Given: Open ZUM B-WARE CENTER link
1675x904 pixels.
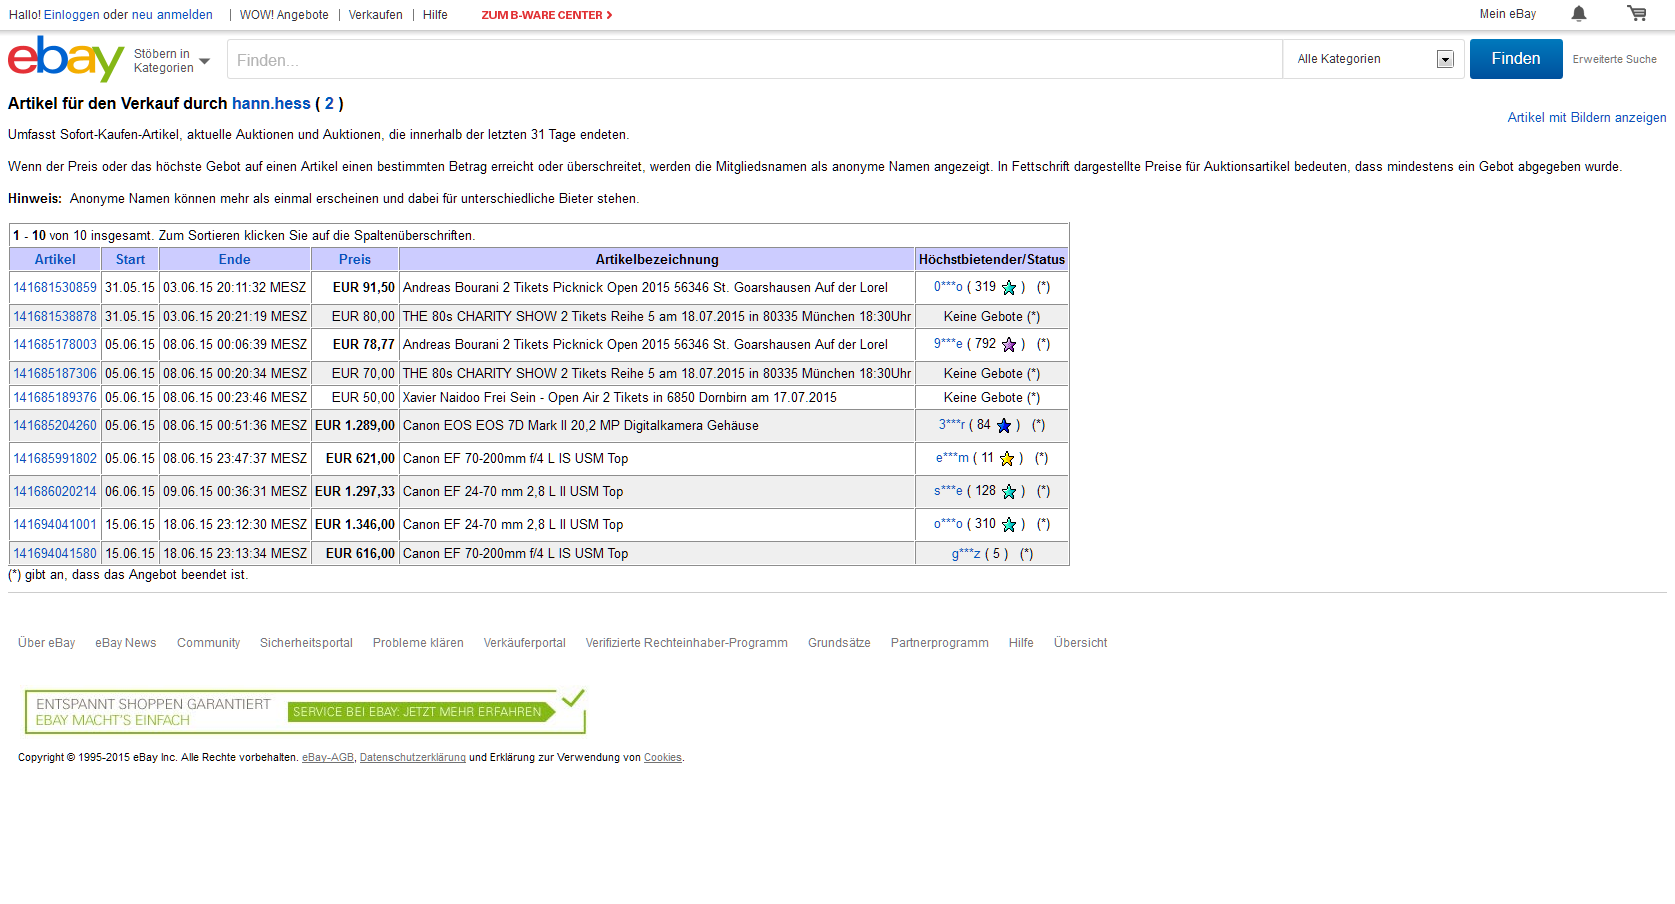Looking at the screenshot, I should click(x=547, y=15).
